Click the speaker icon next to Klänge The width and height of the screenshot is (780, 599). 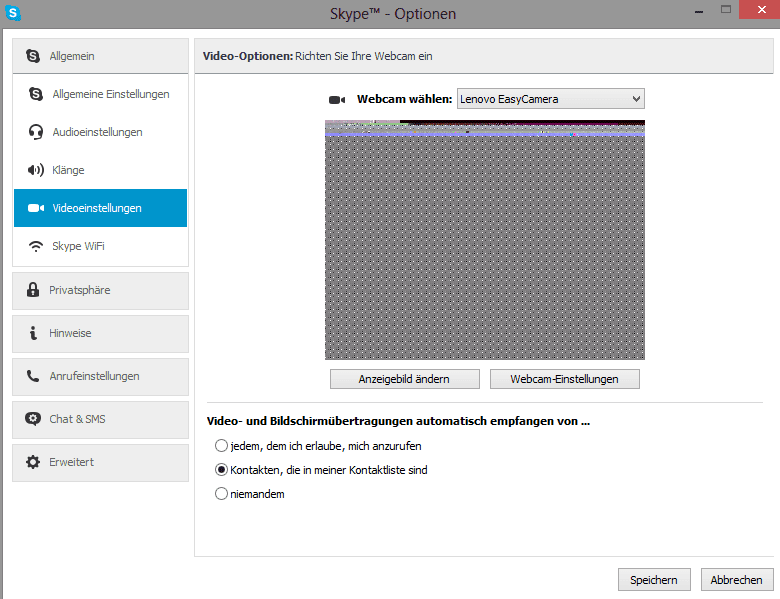coord(35,170)
